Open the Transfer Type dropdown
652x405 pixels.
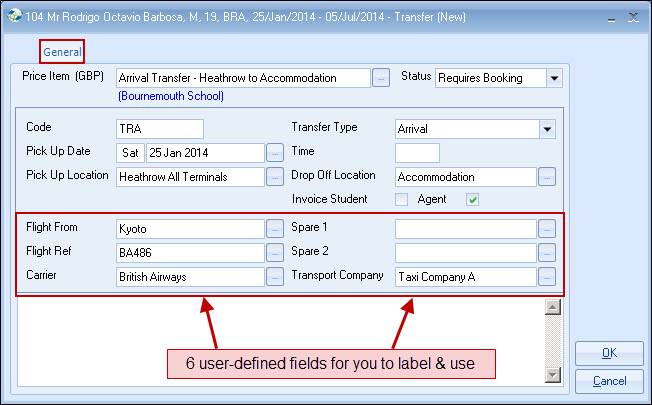(546, 129)
